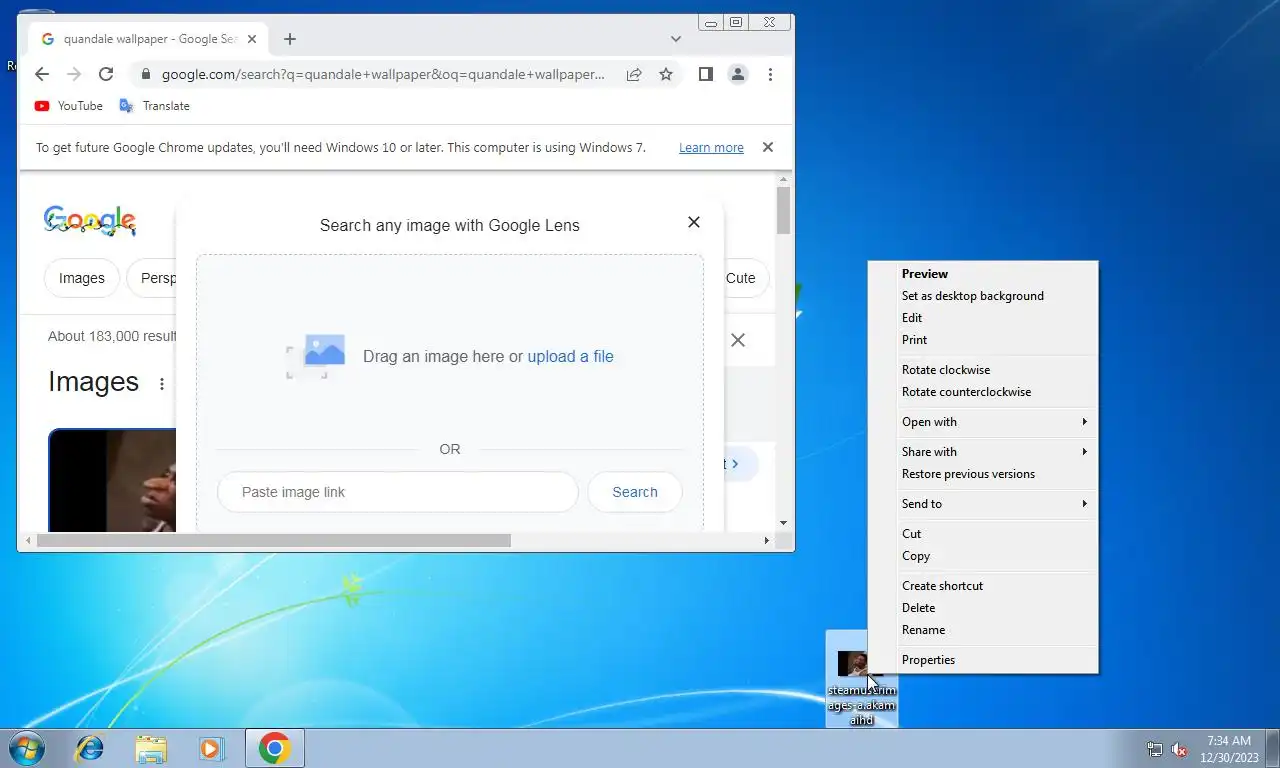Viewport: 1280px width, 768px height.
Task: Open Windows Explorer from taskbar
Action: point(151,748)
